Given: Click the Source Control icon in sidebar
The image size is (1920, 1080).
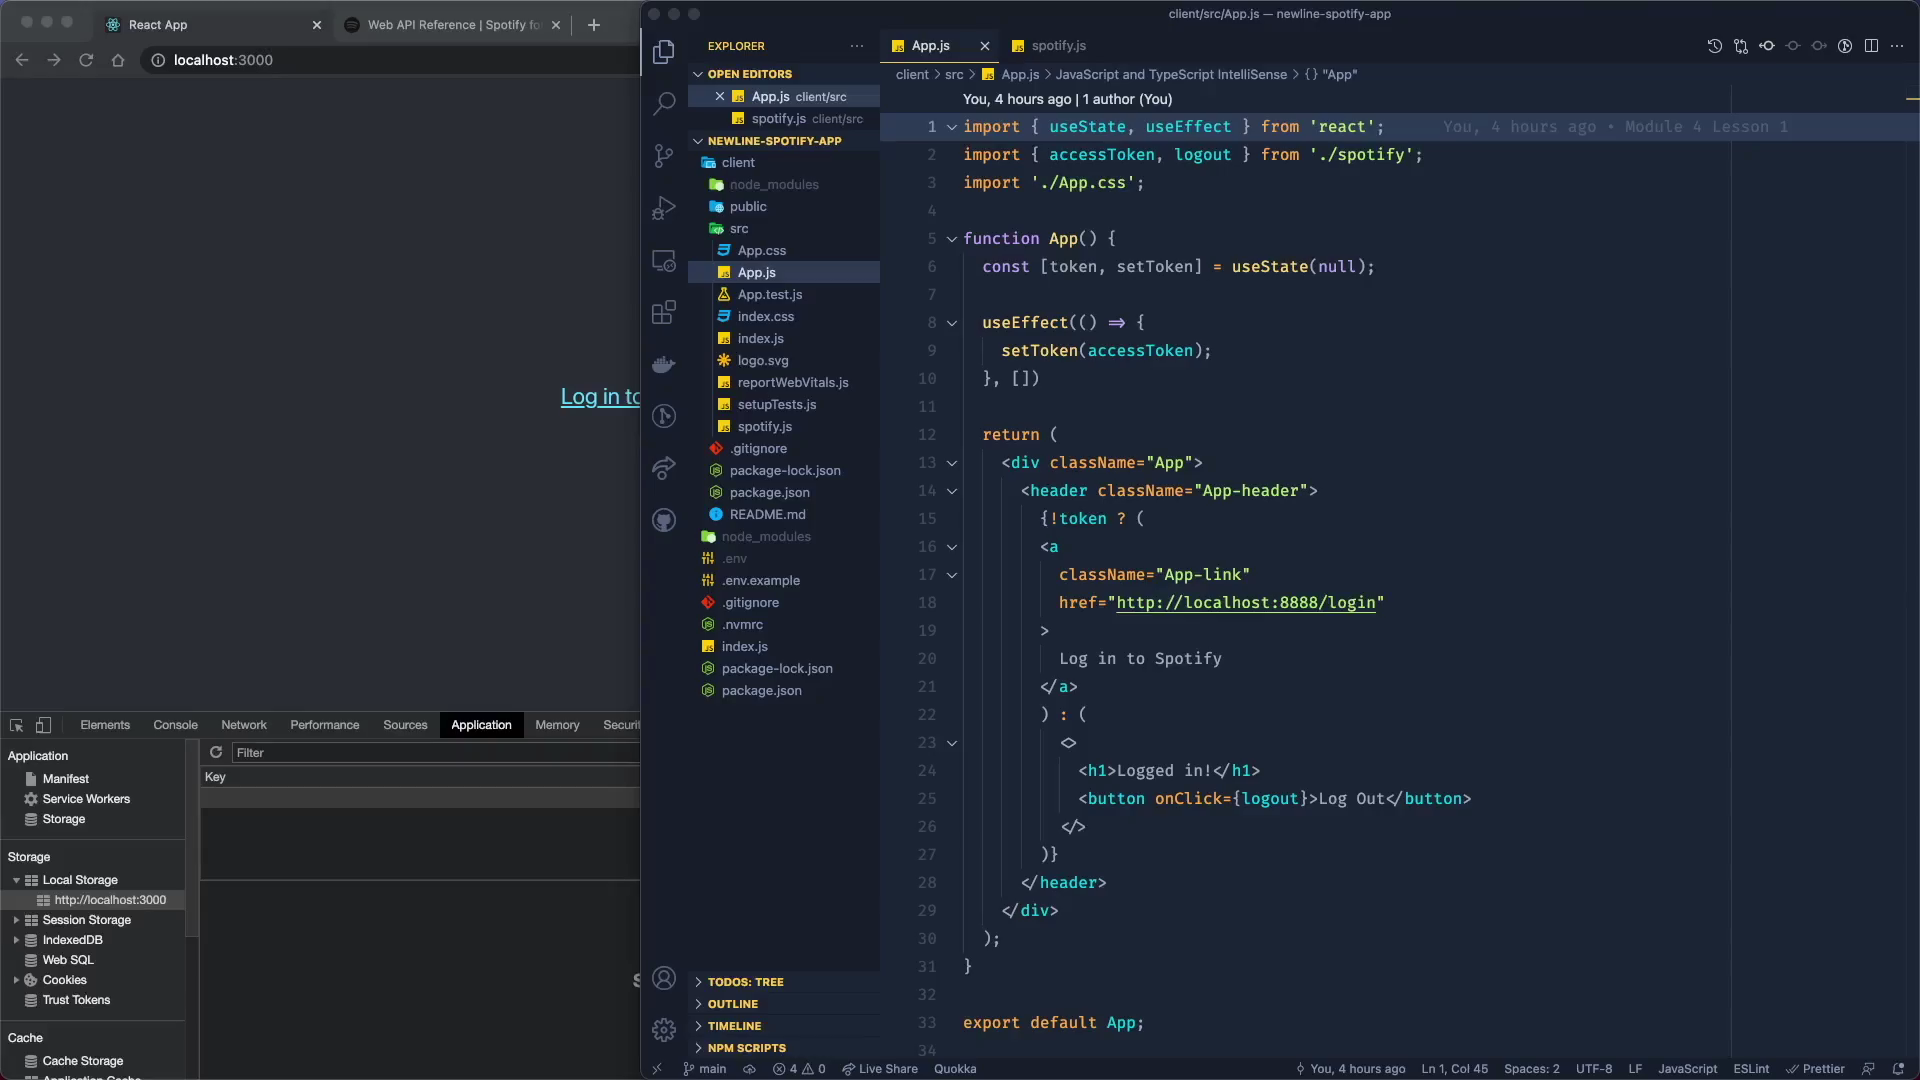Looking at the screenshot, I should point(665,156).
